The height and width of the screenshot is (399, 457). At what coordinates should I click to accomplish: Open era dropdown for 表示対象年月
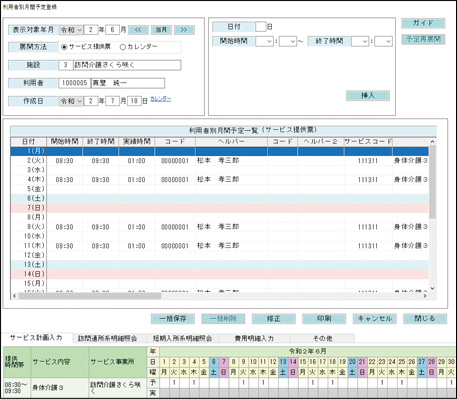click(x=71, y=30)
